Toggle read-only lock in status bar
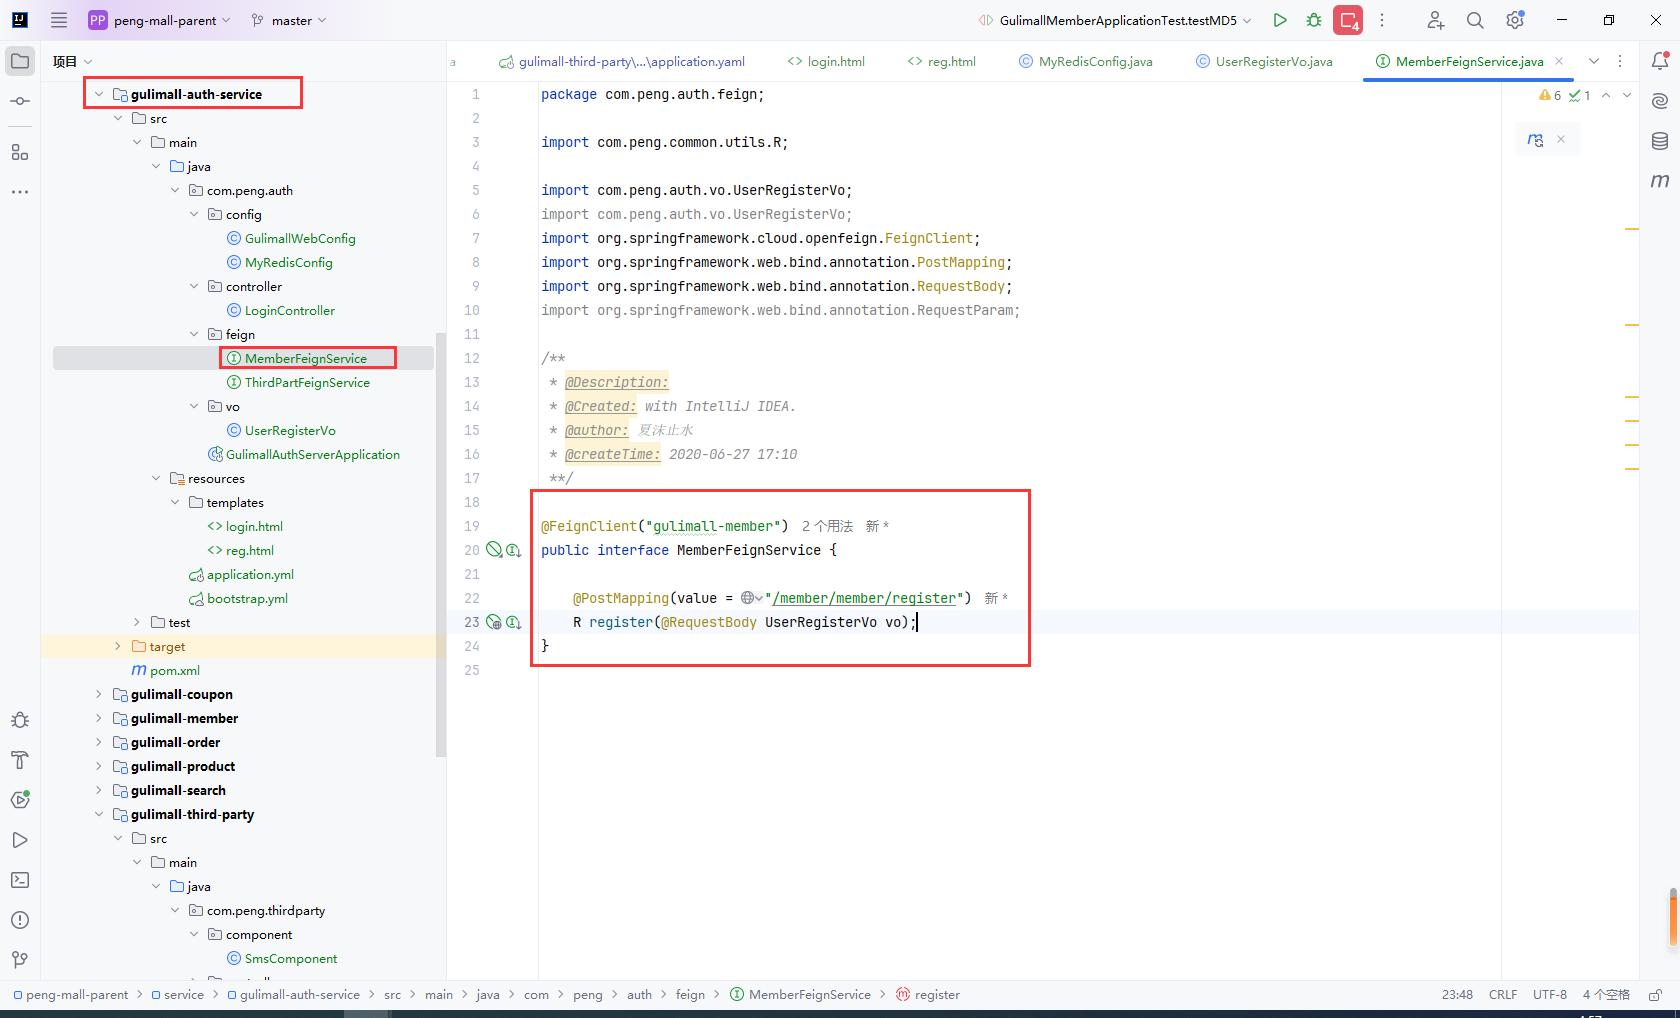 click(1655, 995)
